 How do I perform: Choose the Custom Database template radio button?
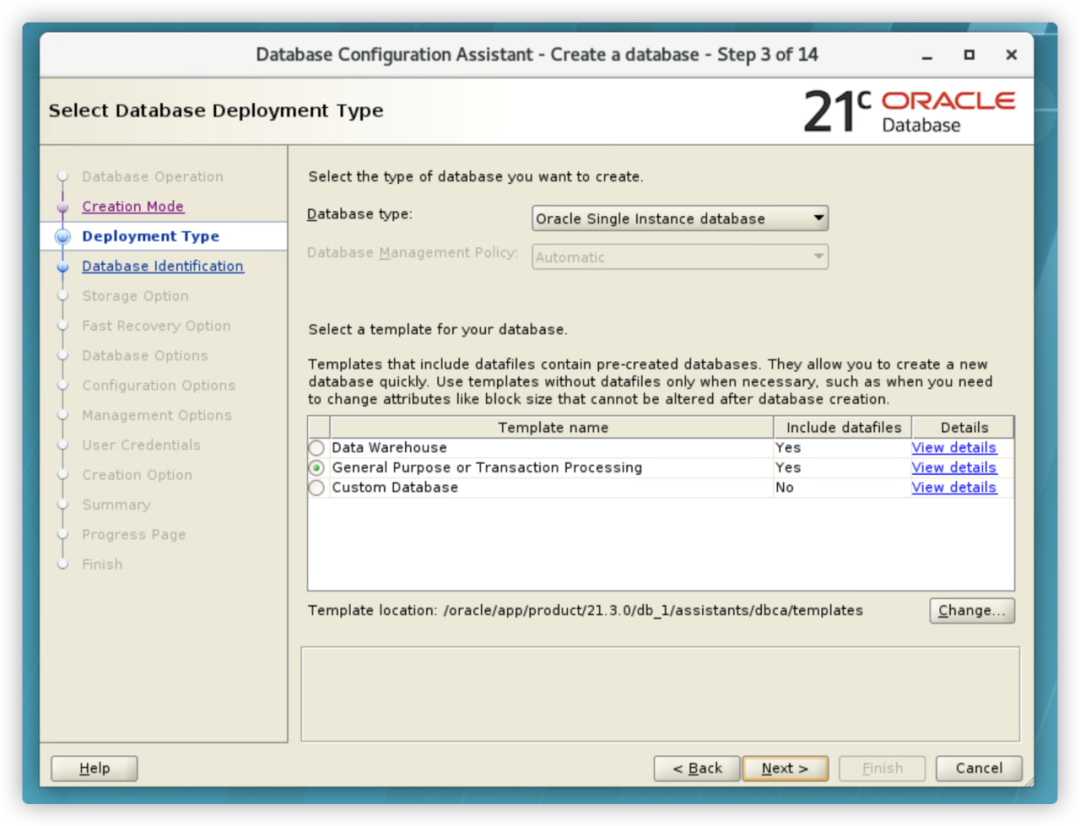pyautogui.click(x=316, y=488)
